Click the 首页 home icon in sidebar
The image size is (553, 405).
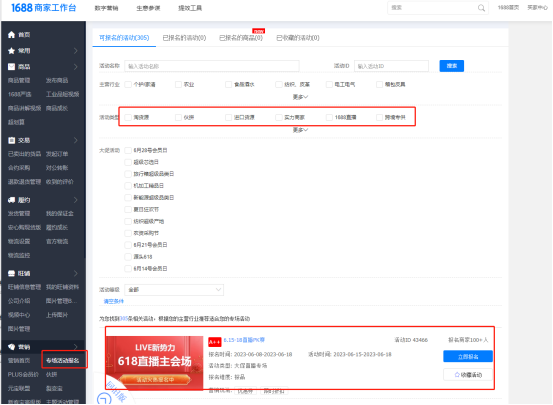(x=11, y=35)
